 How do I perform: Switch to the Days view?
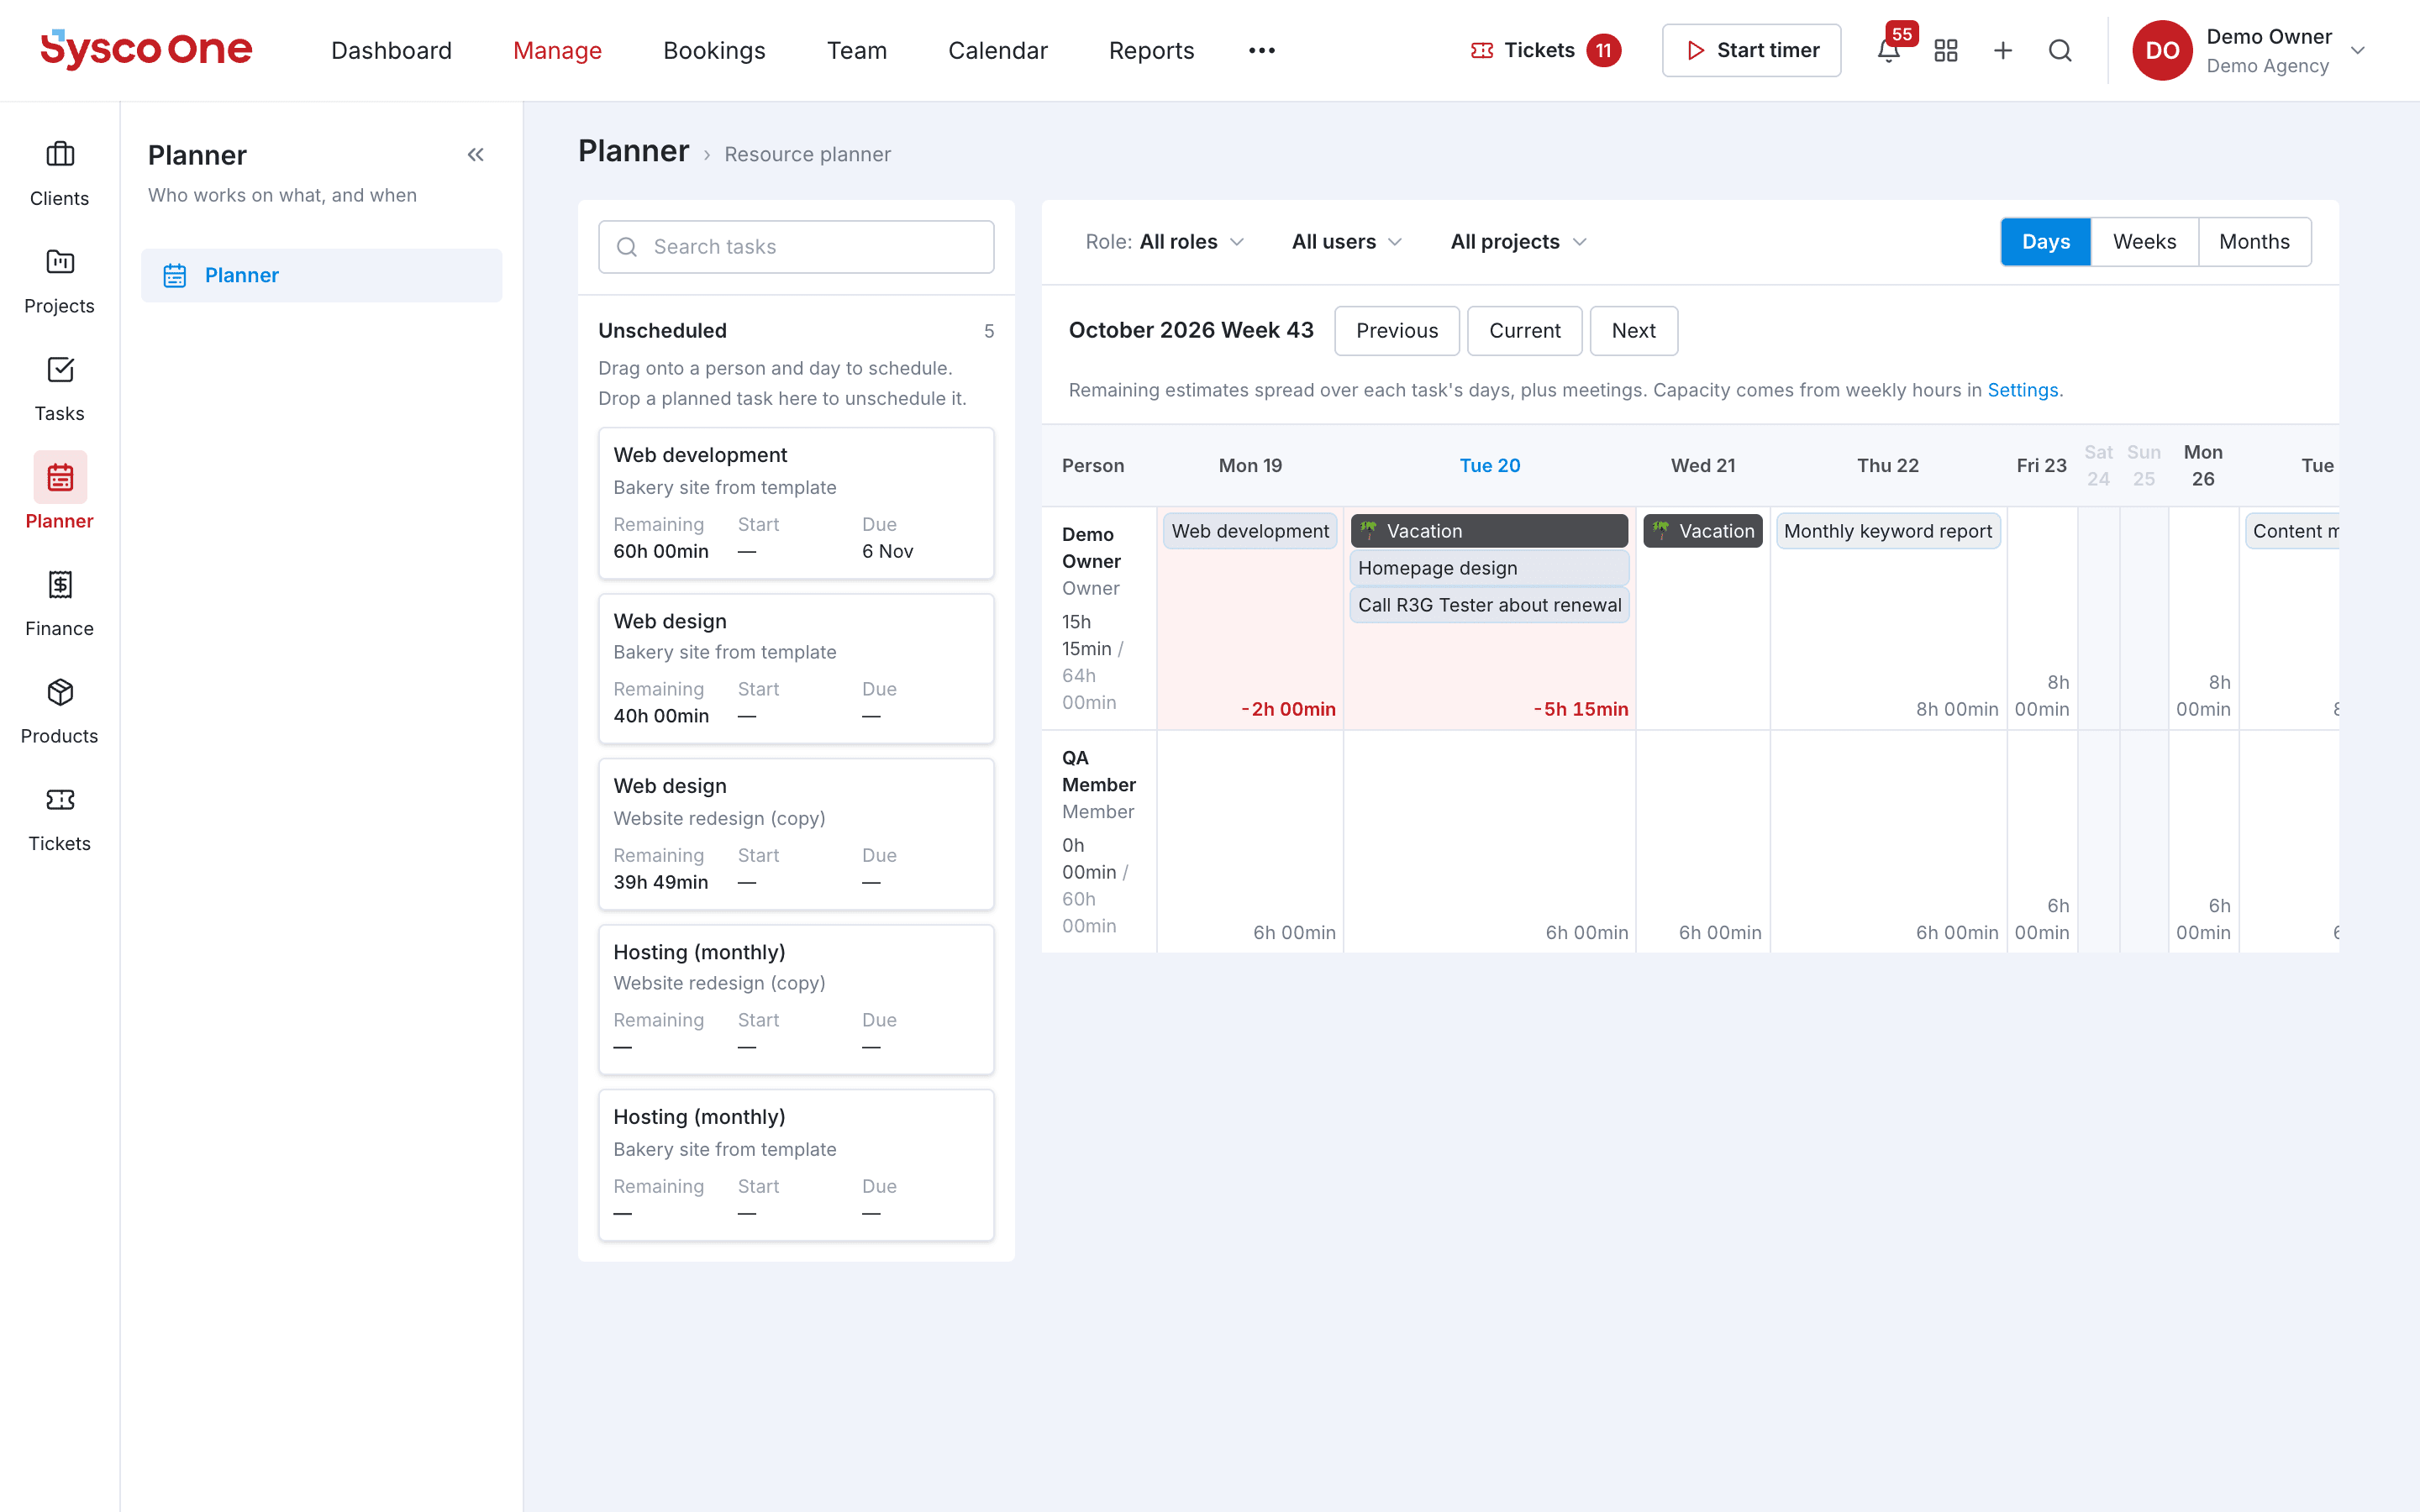(x=2046, y=242)
